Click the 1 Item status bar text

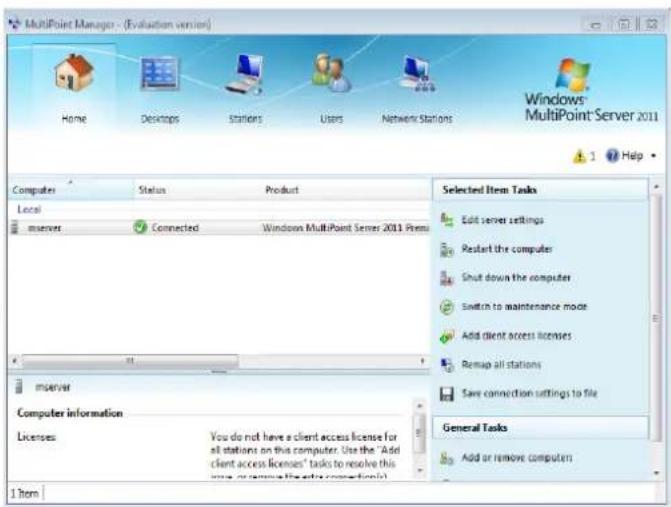pos(25,493)
